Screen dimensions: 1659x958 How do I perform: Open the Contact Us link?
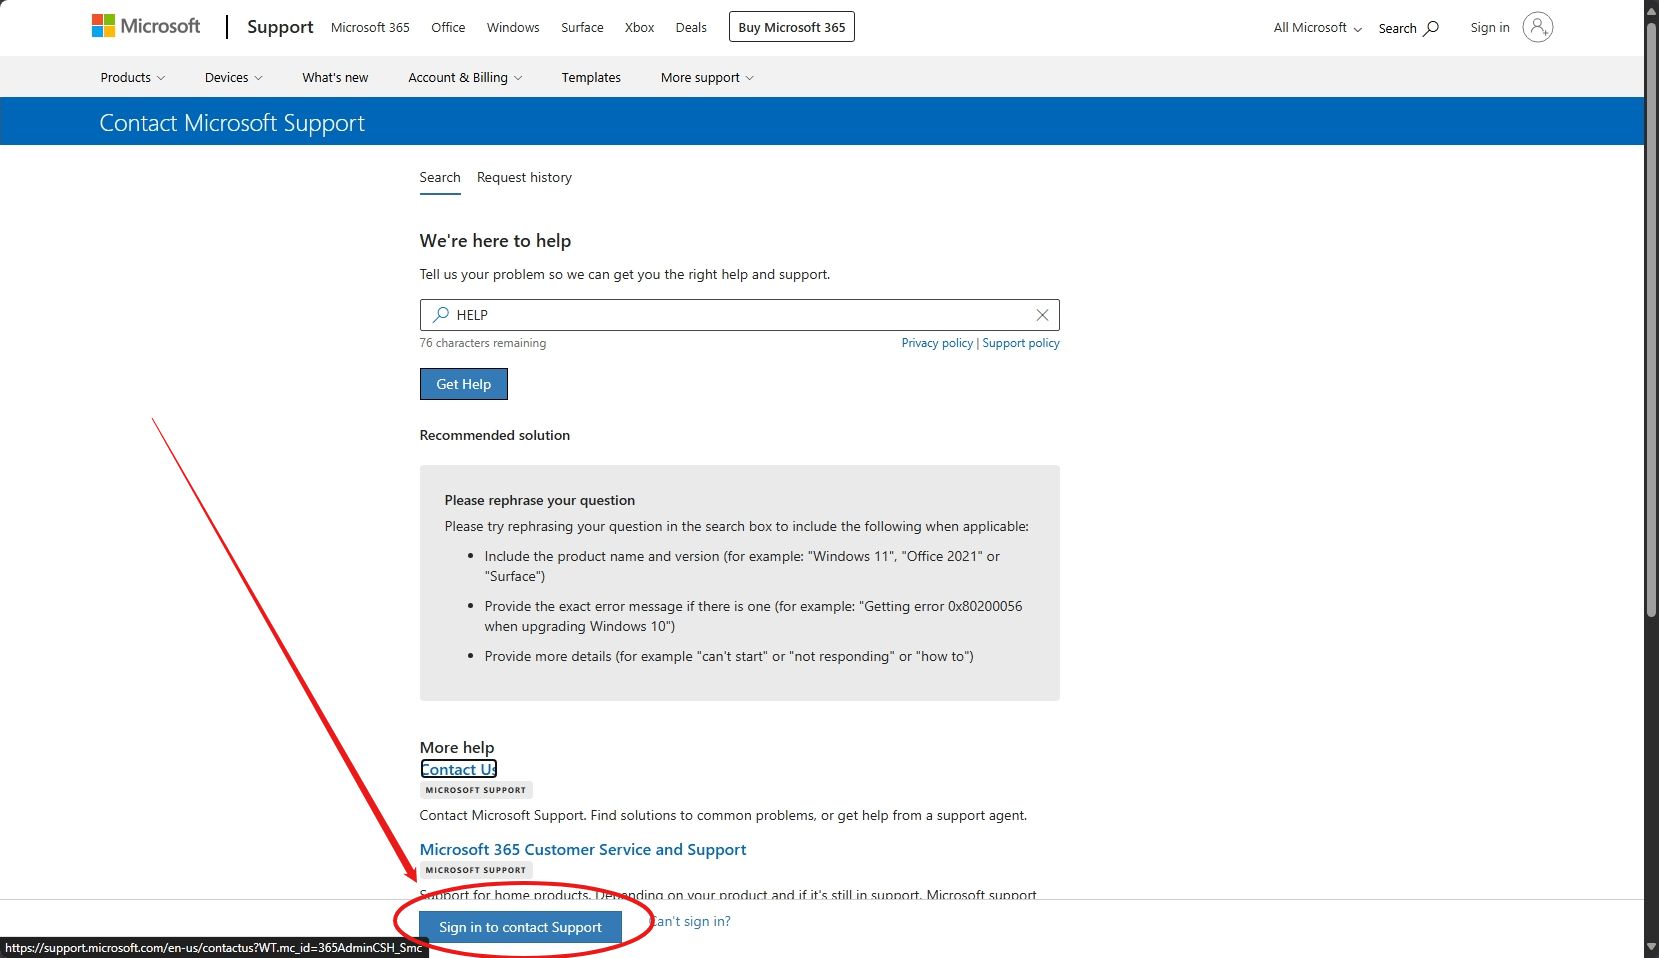[459, 769]
